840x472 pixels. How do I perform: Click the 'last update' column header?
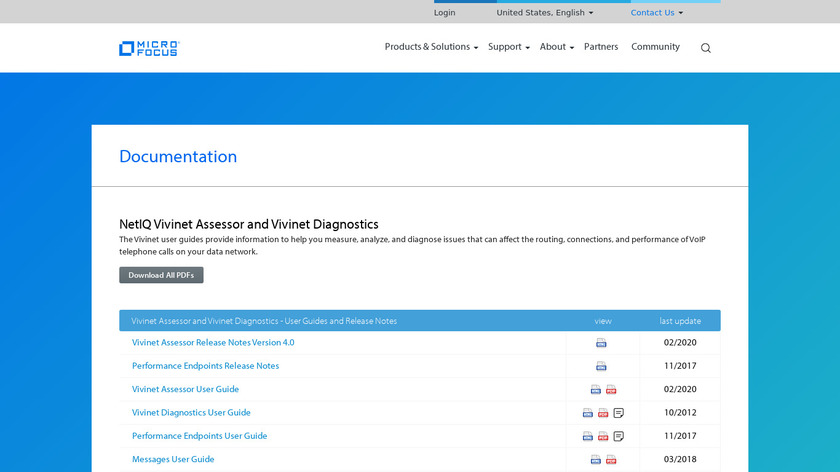point(680,321)
